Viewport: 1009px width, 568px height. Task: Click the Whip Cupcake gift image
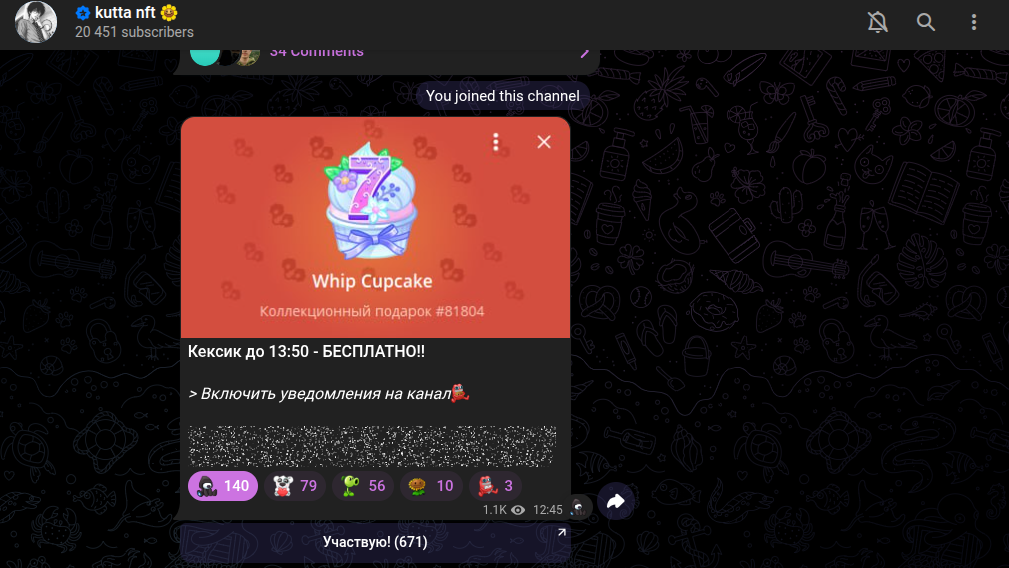(x=371, y=199)
